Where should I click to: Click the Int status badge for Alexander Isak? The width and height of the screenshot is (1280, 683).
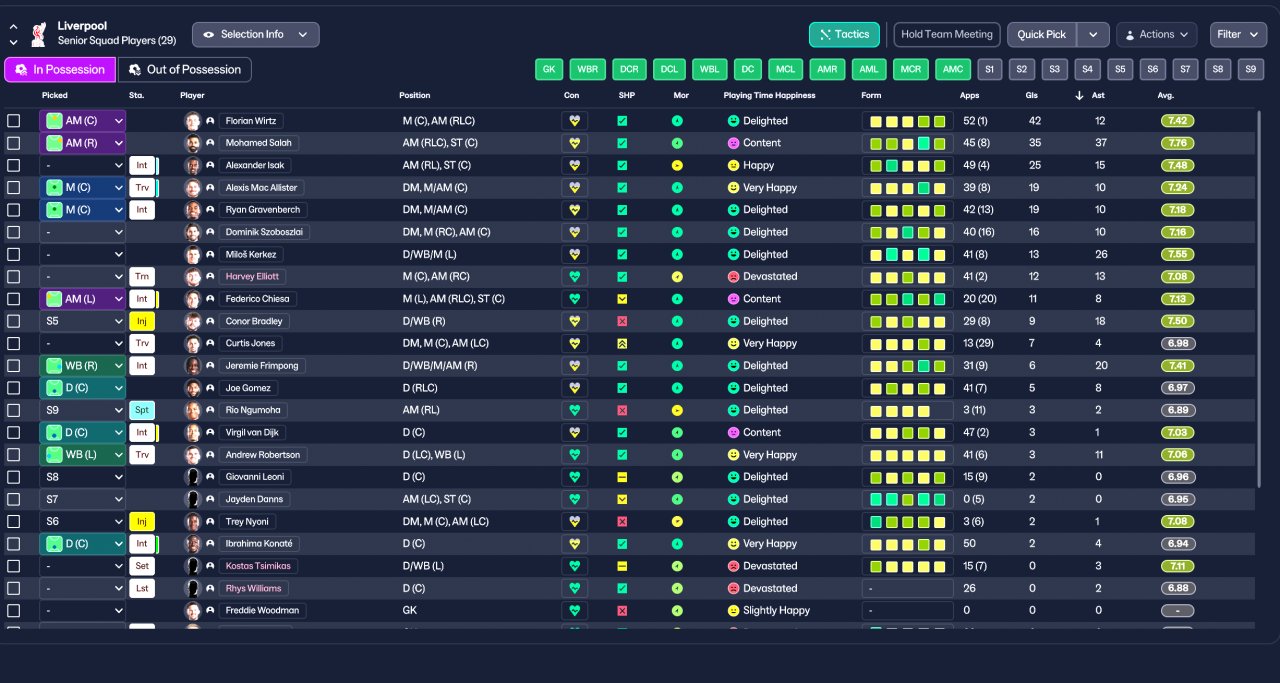click(142, 165)
